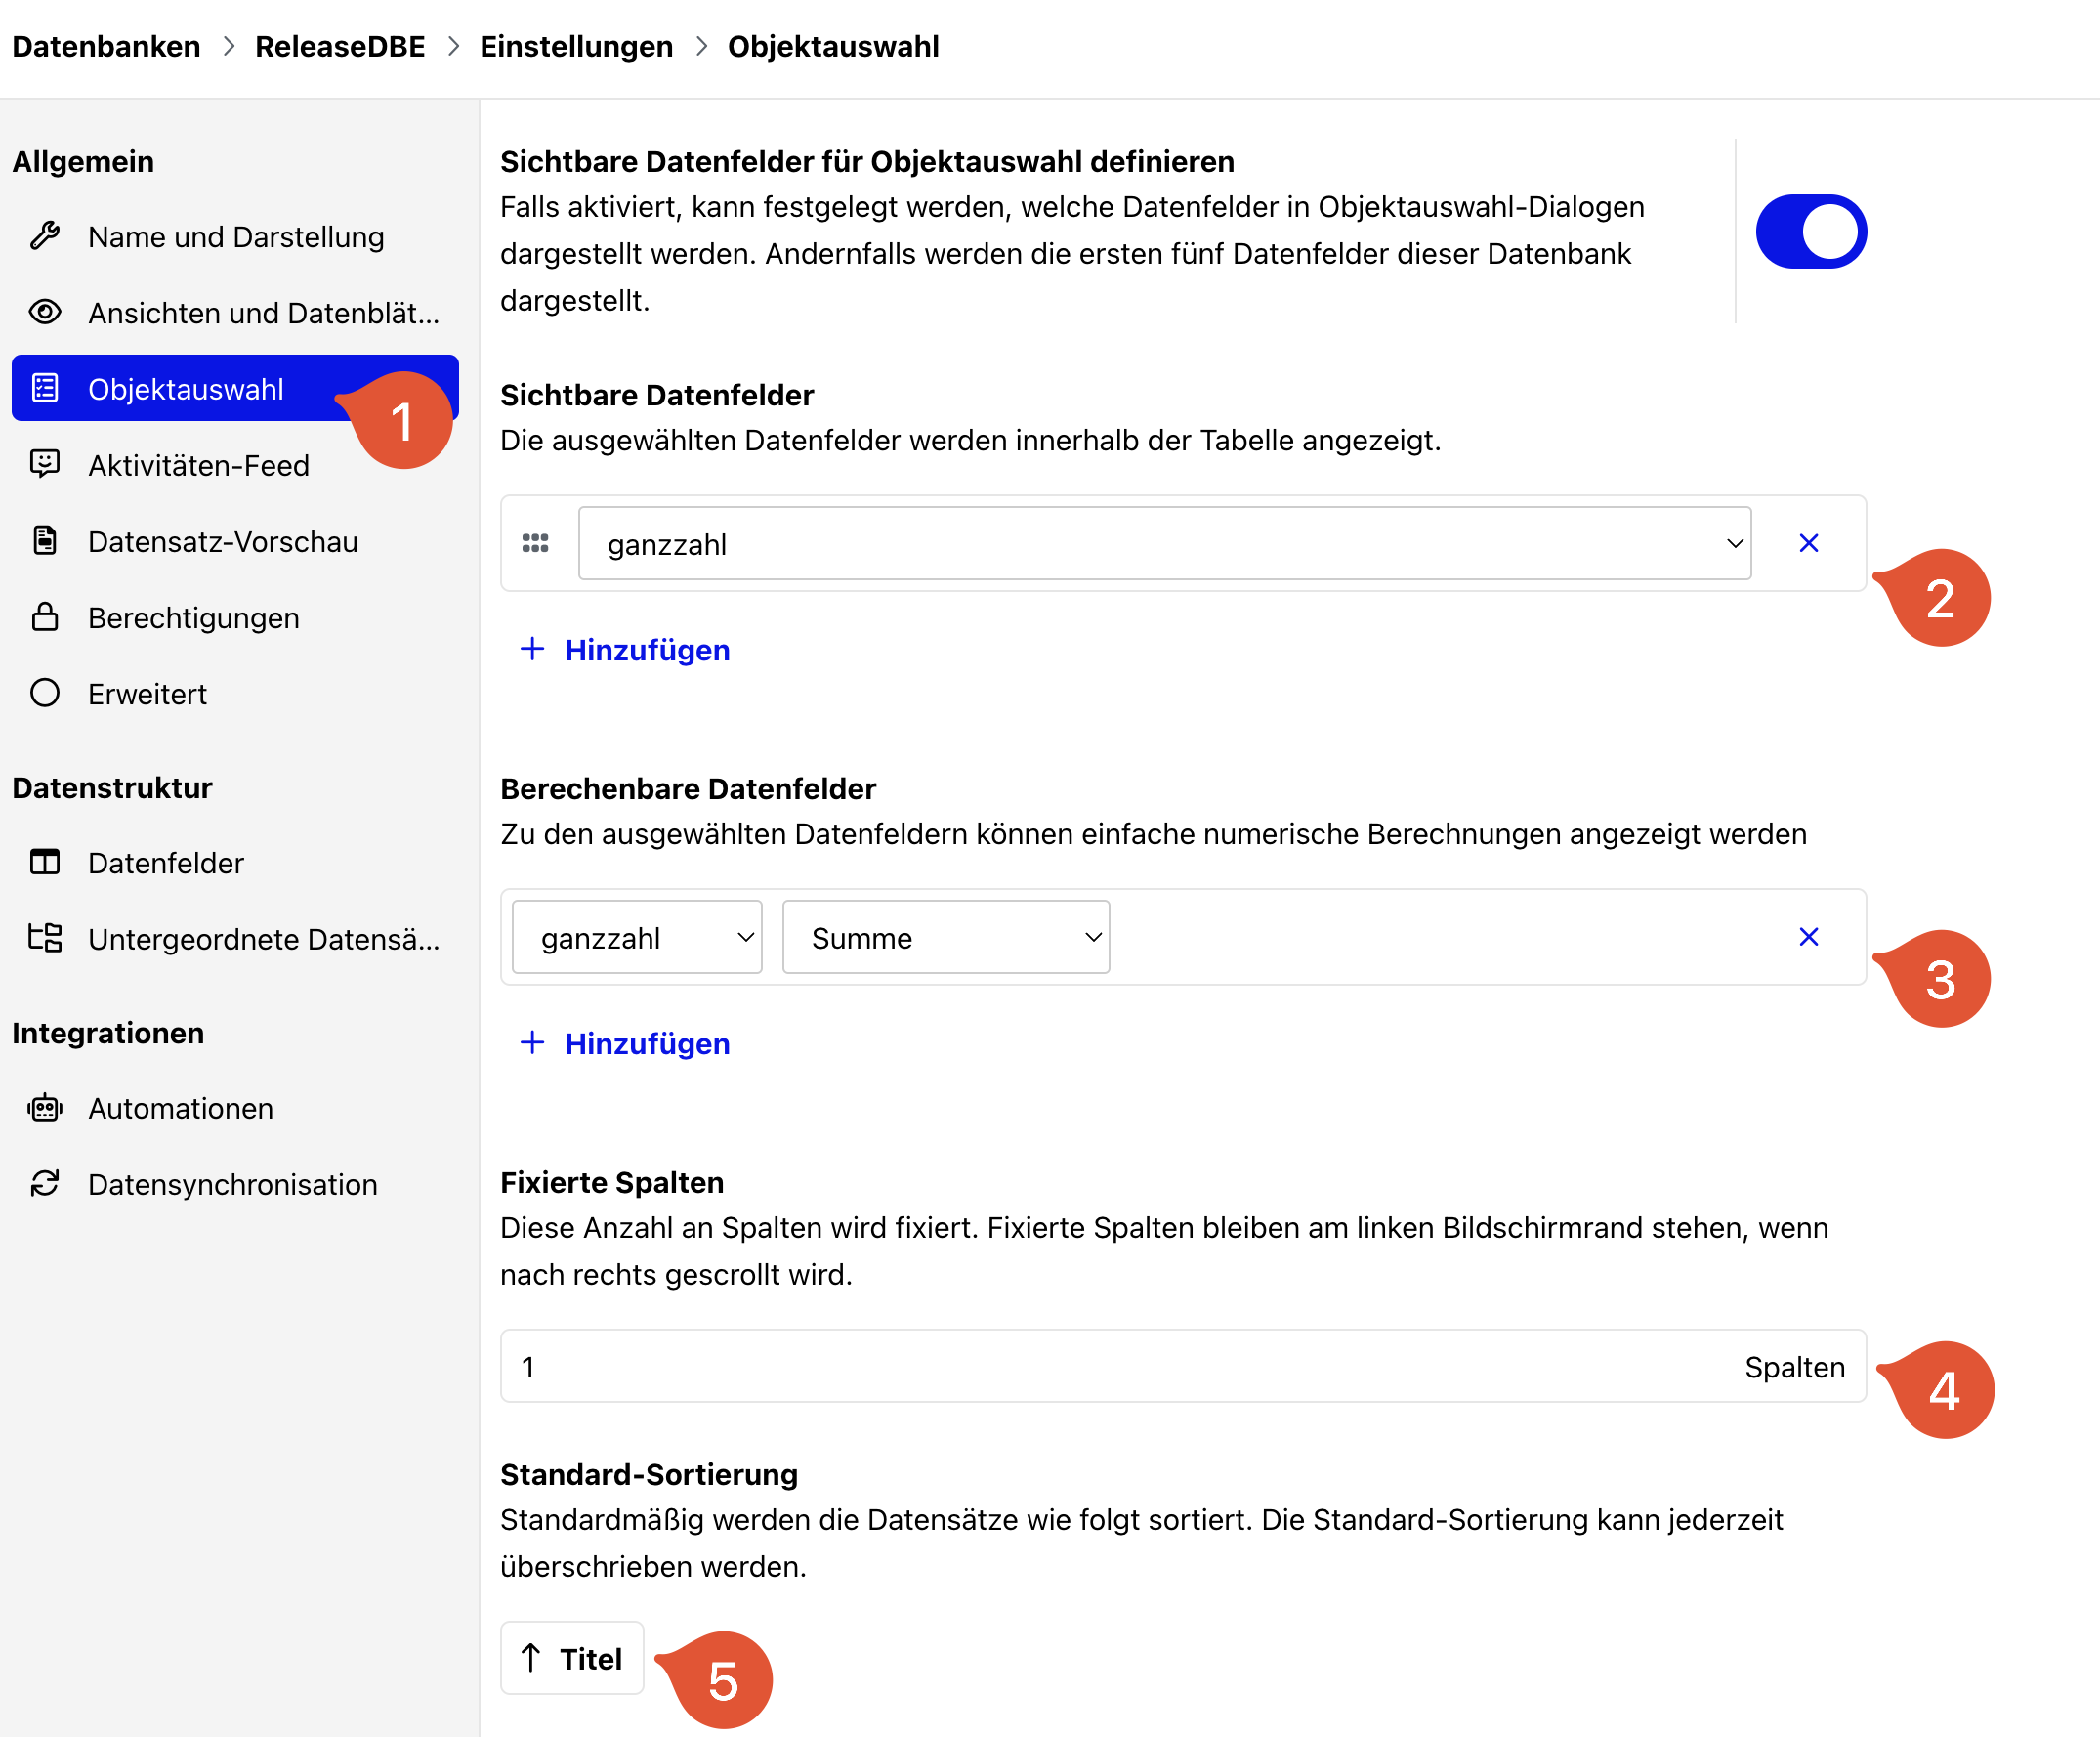The height and width of the screenshot is (1737, 2100).
Task: Open the ganzzahl dropdown under Berechenbare Datenfelder
Action: [637, 937]
